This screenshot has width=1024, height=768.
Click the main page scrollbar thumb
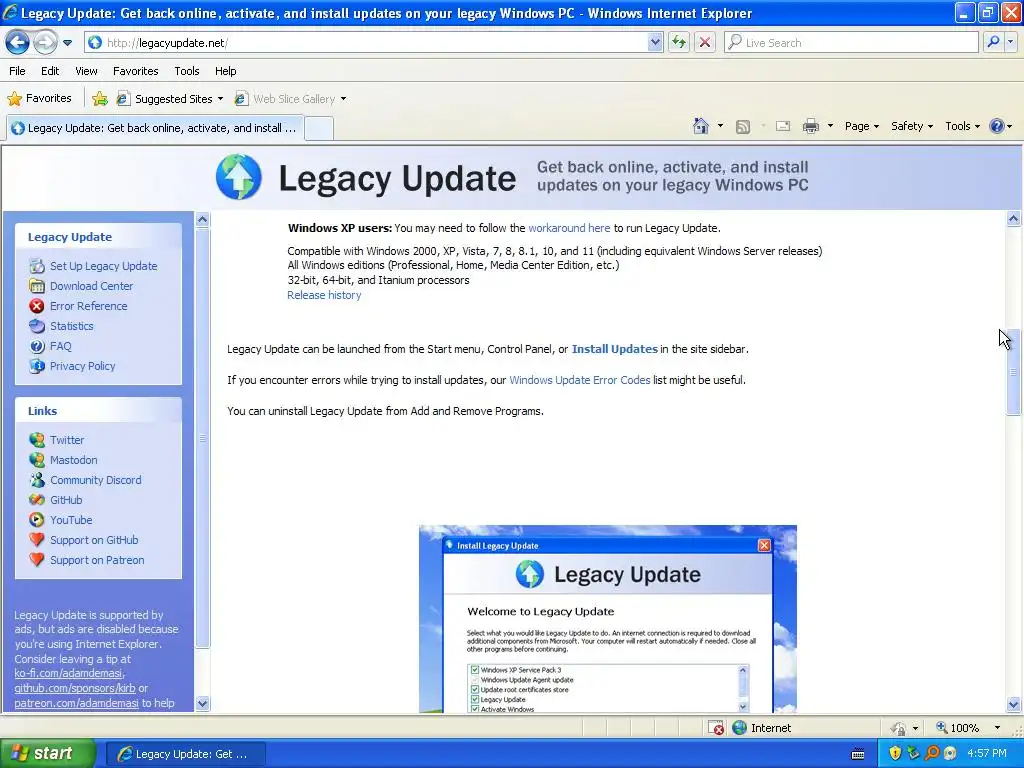[x=1014, y=372]
